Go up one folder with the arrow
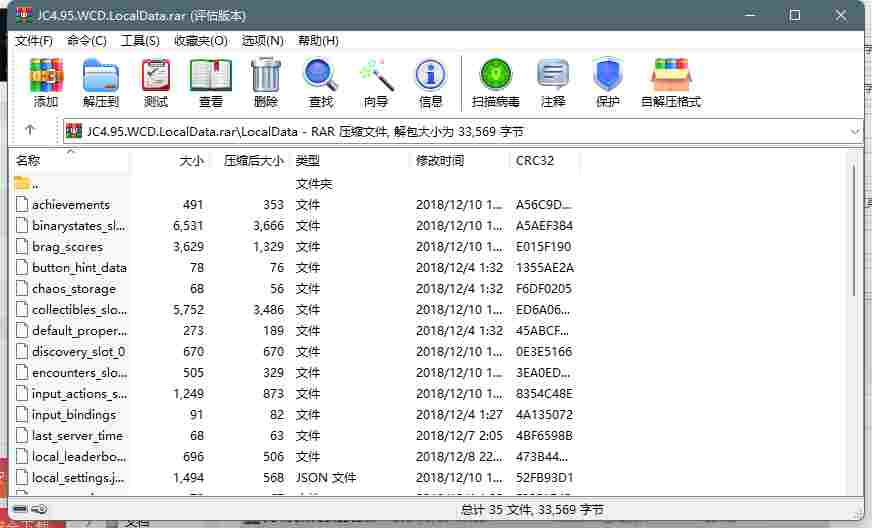 tap(30, 130)
